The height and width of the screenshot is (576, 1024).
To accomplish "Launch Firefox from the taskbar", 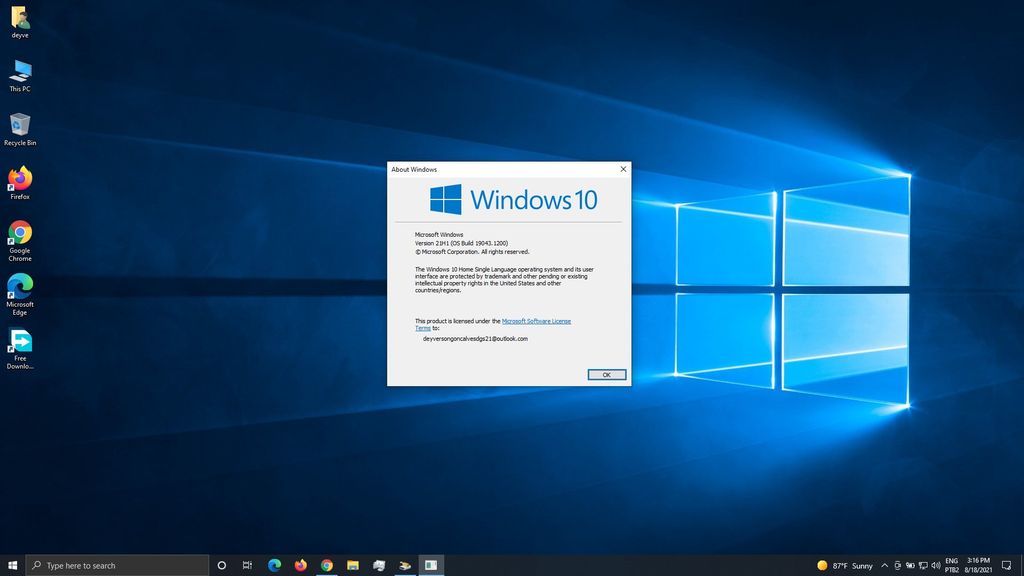I will pos(300,565).
